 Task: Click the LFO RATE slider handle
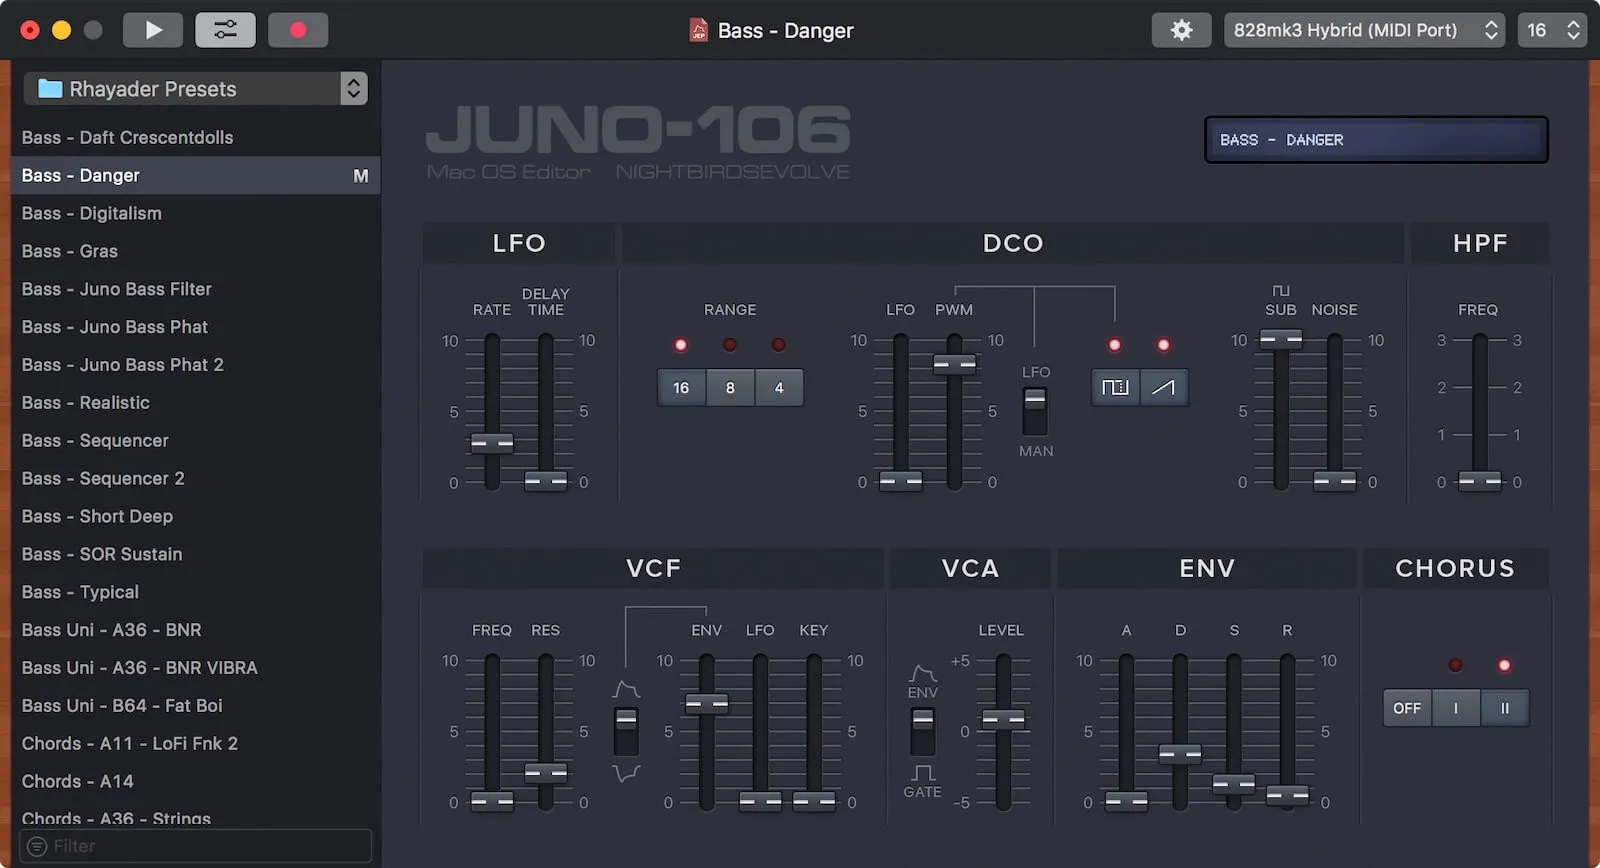492,442
